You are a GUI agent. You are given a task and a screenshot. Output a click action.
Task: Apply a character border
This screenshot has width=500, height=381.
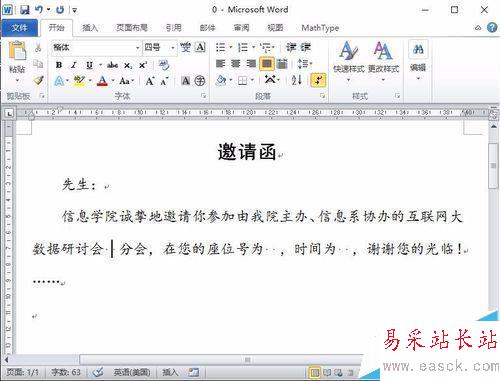click(200, 47)
